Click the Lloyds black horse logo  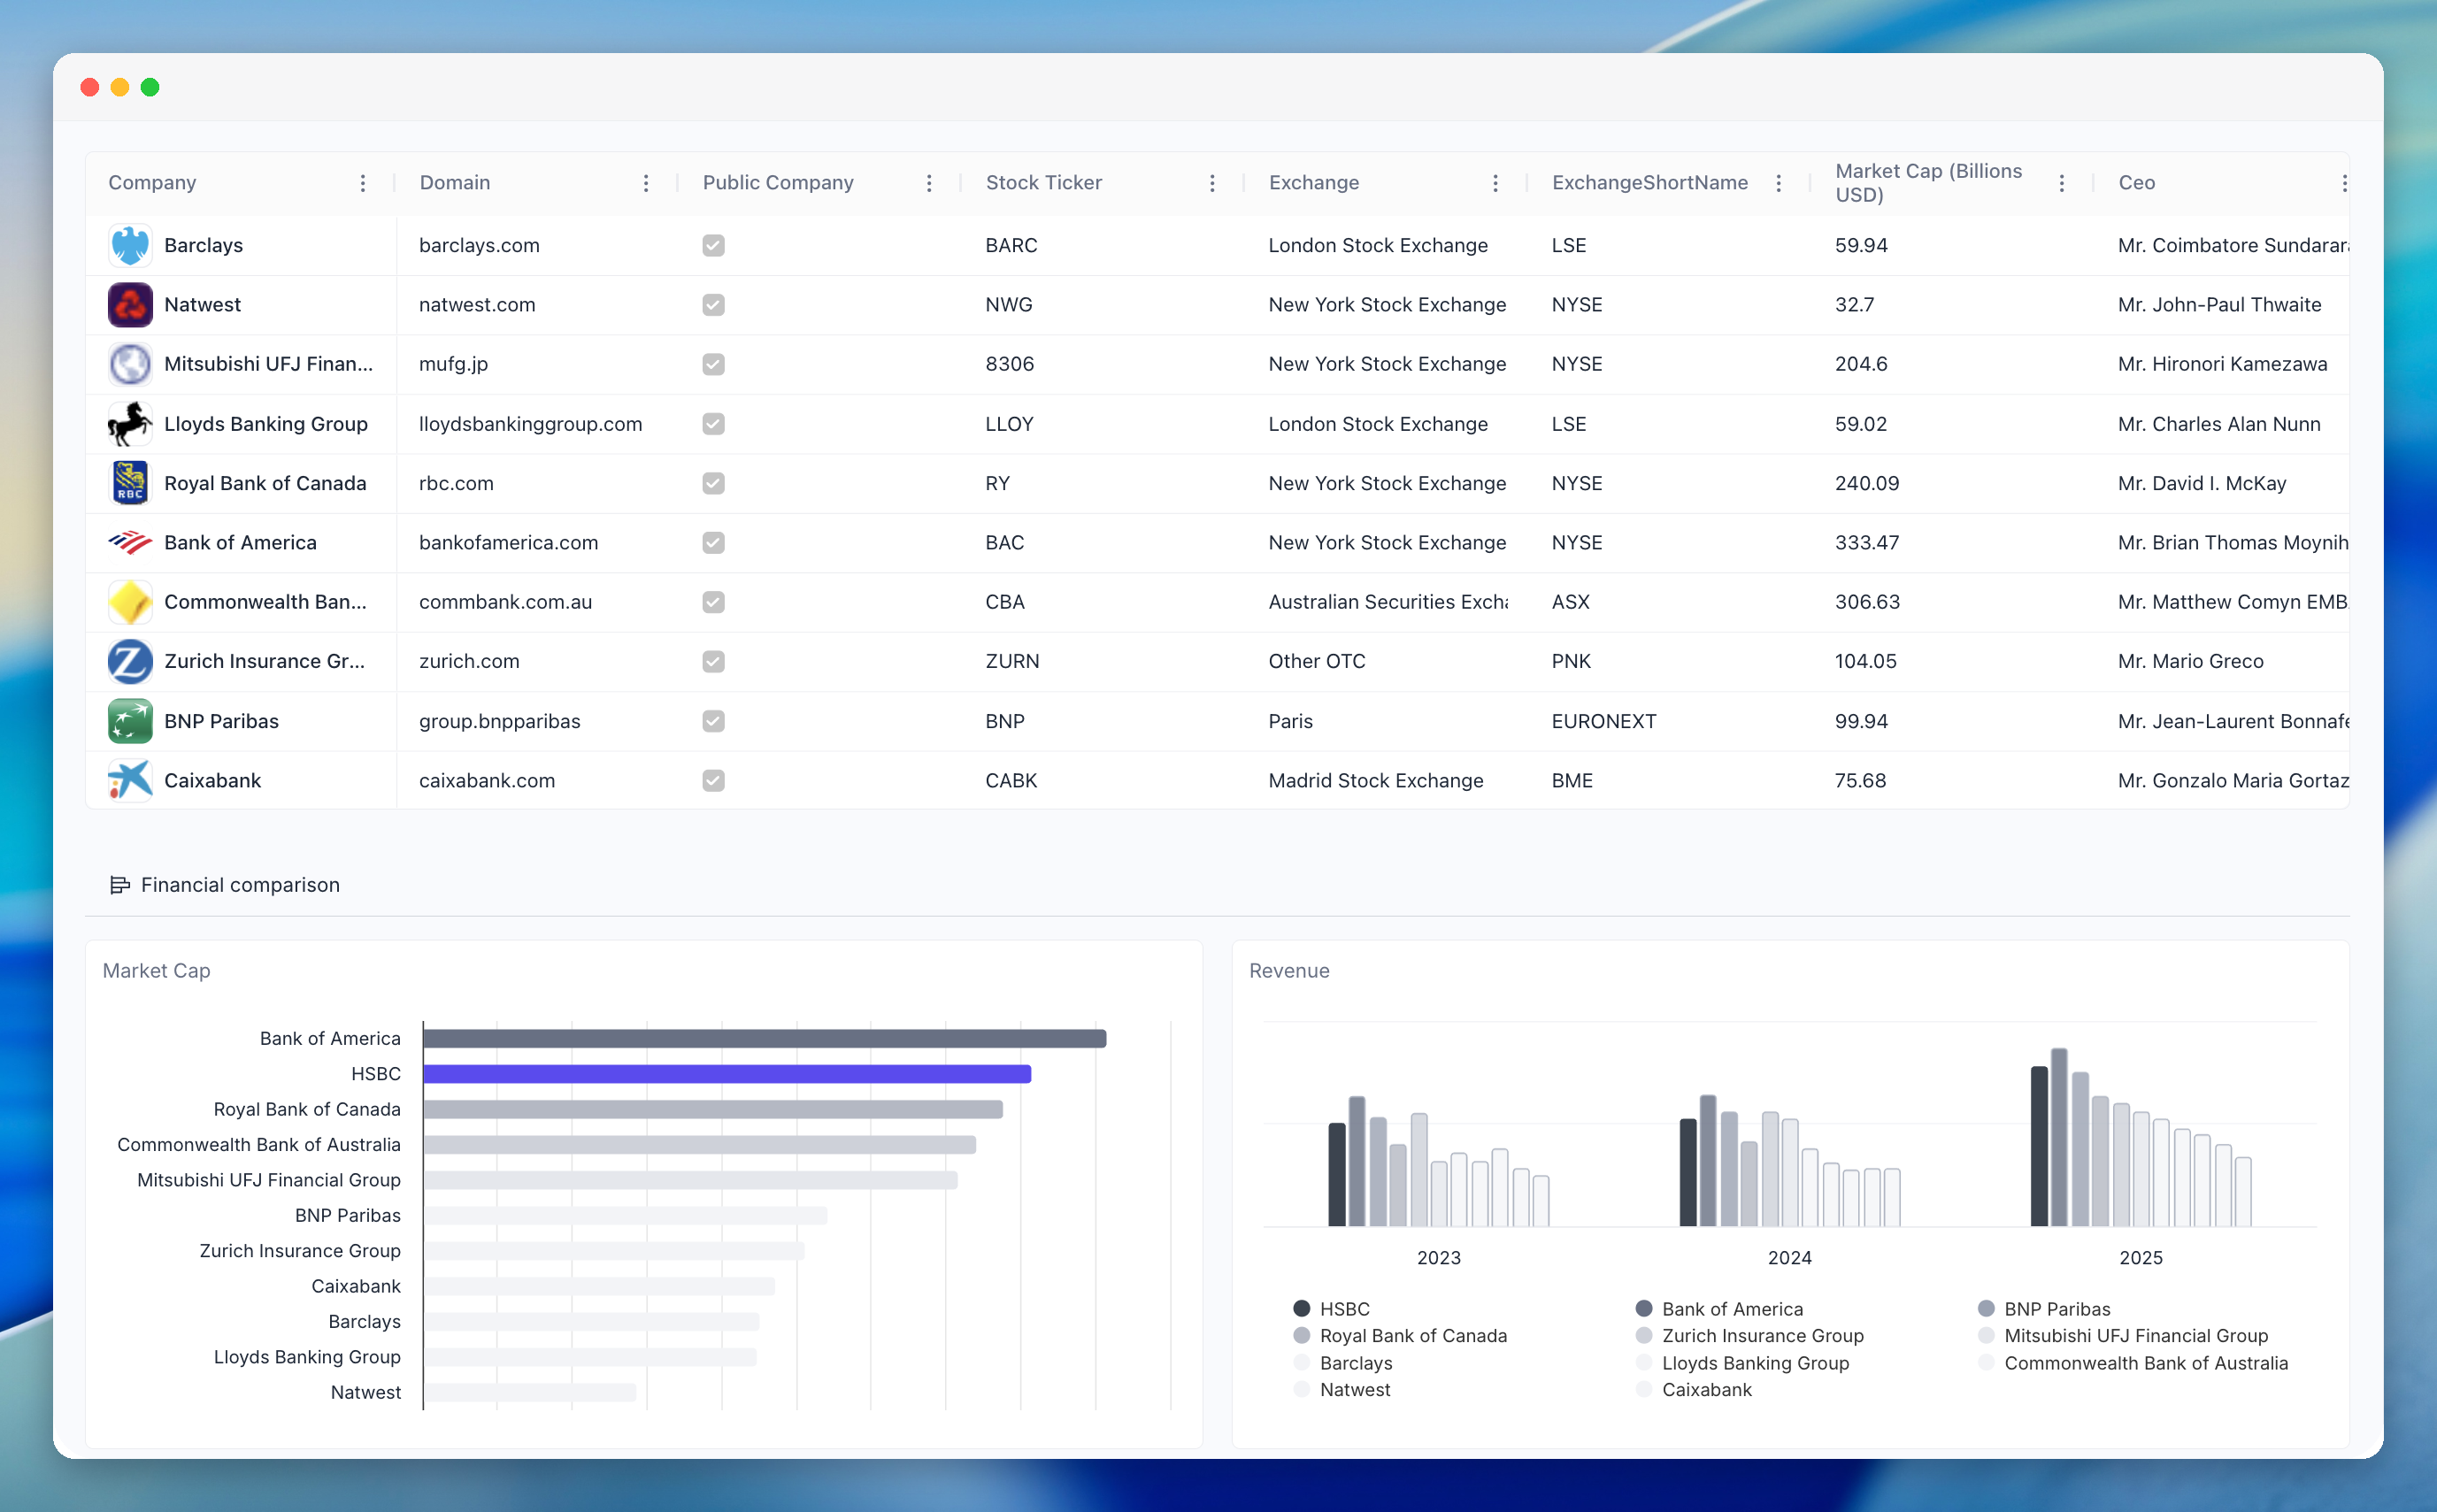coord(130,424)
